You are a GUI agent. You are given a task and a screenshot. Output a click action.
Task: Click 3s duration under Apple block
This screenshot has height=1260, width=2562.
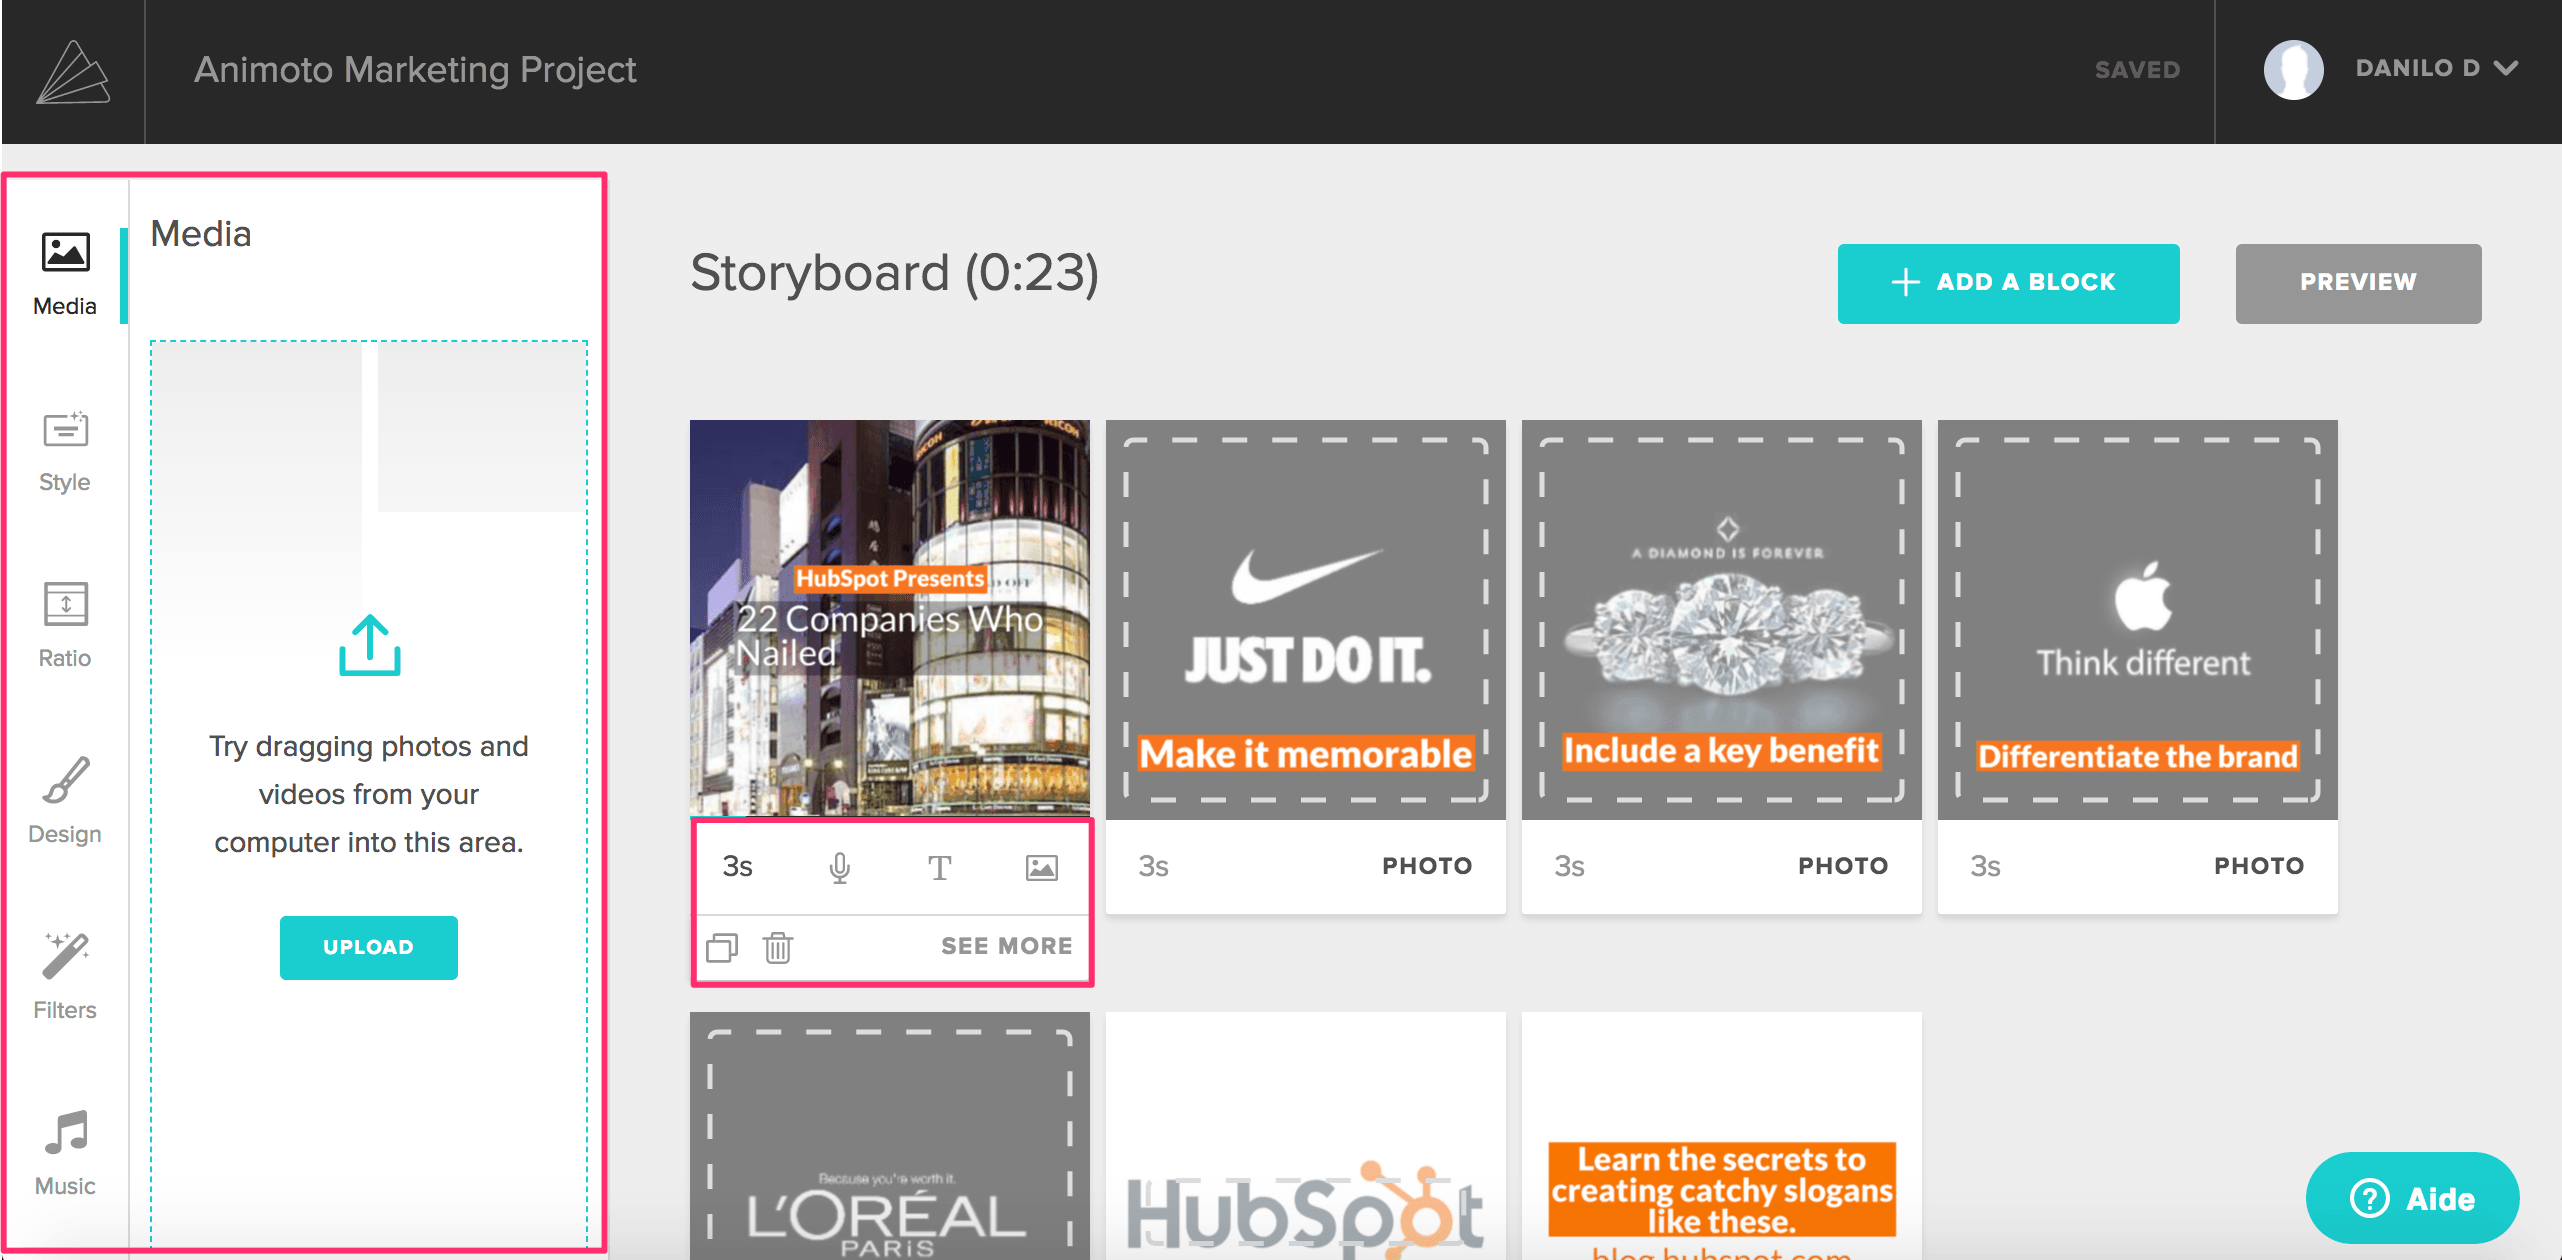coord(1985,866)
